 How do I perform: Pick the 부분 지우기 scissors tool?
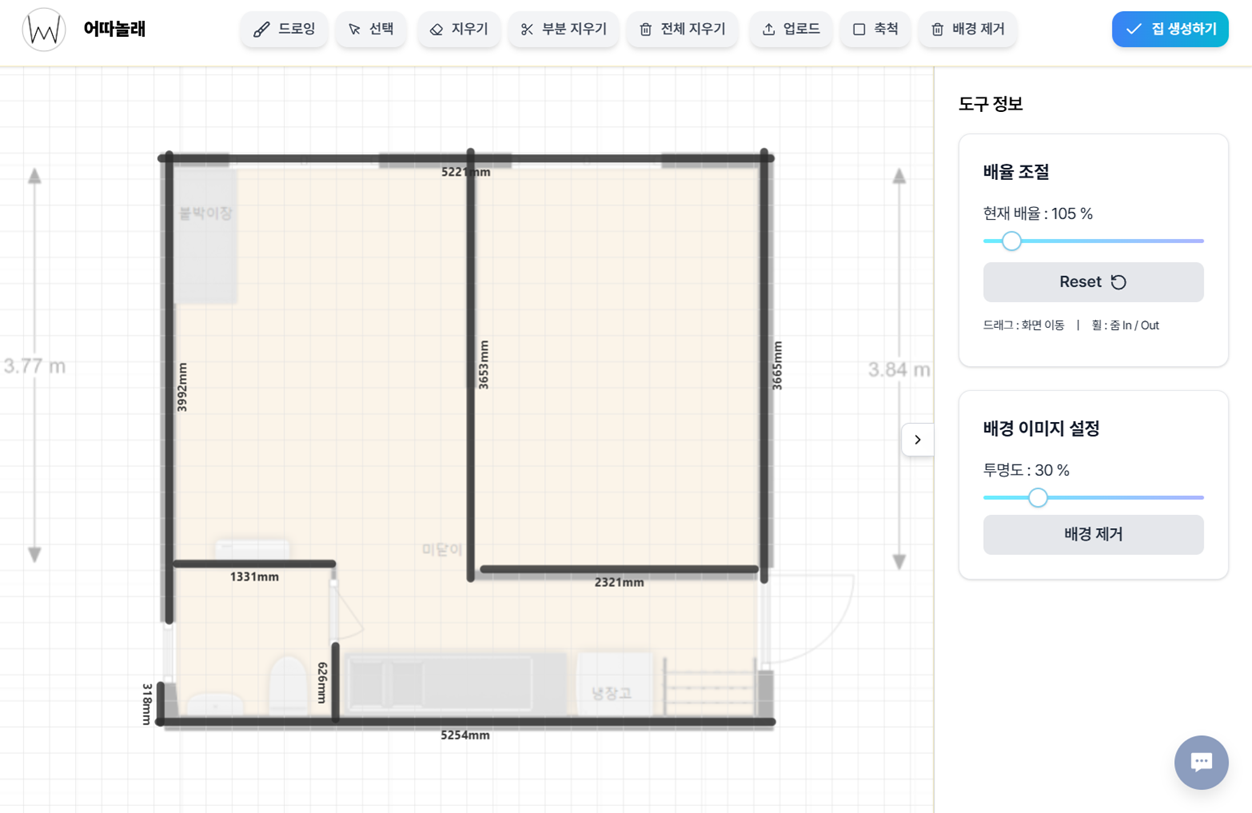coord(564,30)
